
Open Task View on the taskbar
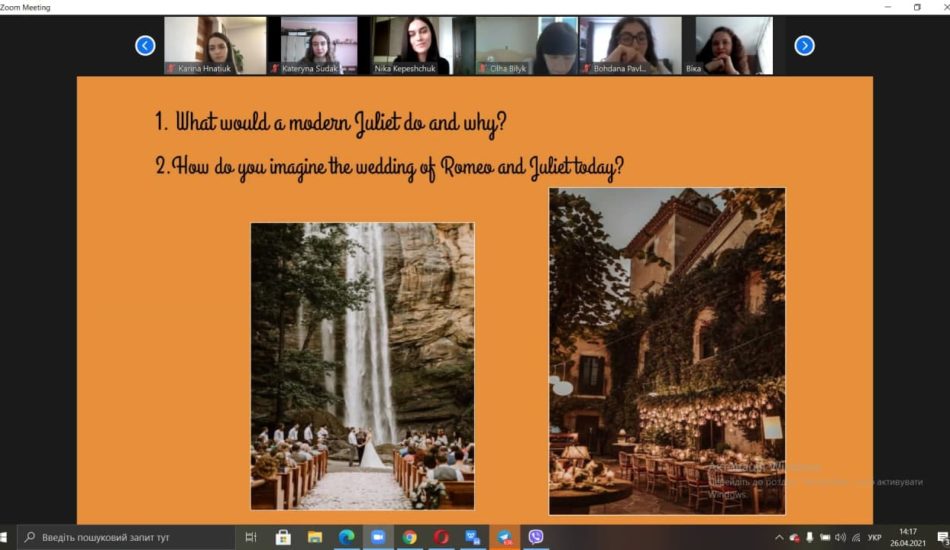[251, 537]
